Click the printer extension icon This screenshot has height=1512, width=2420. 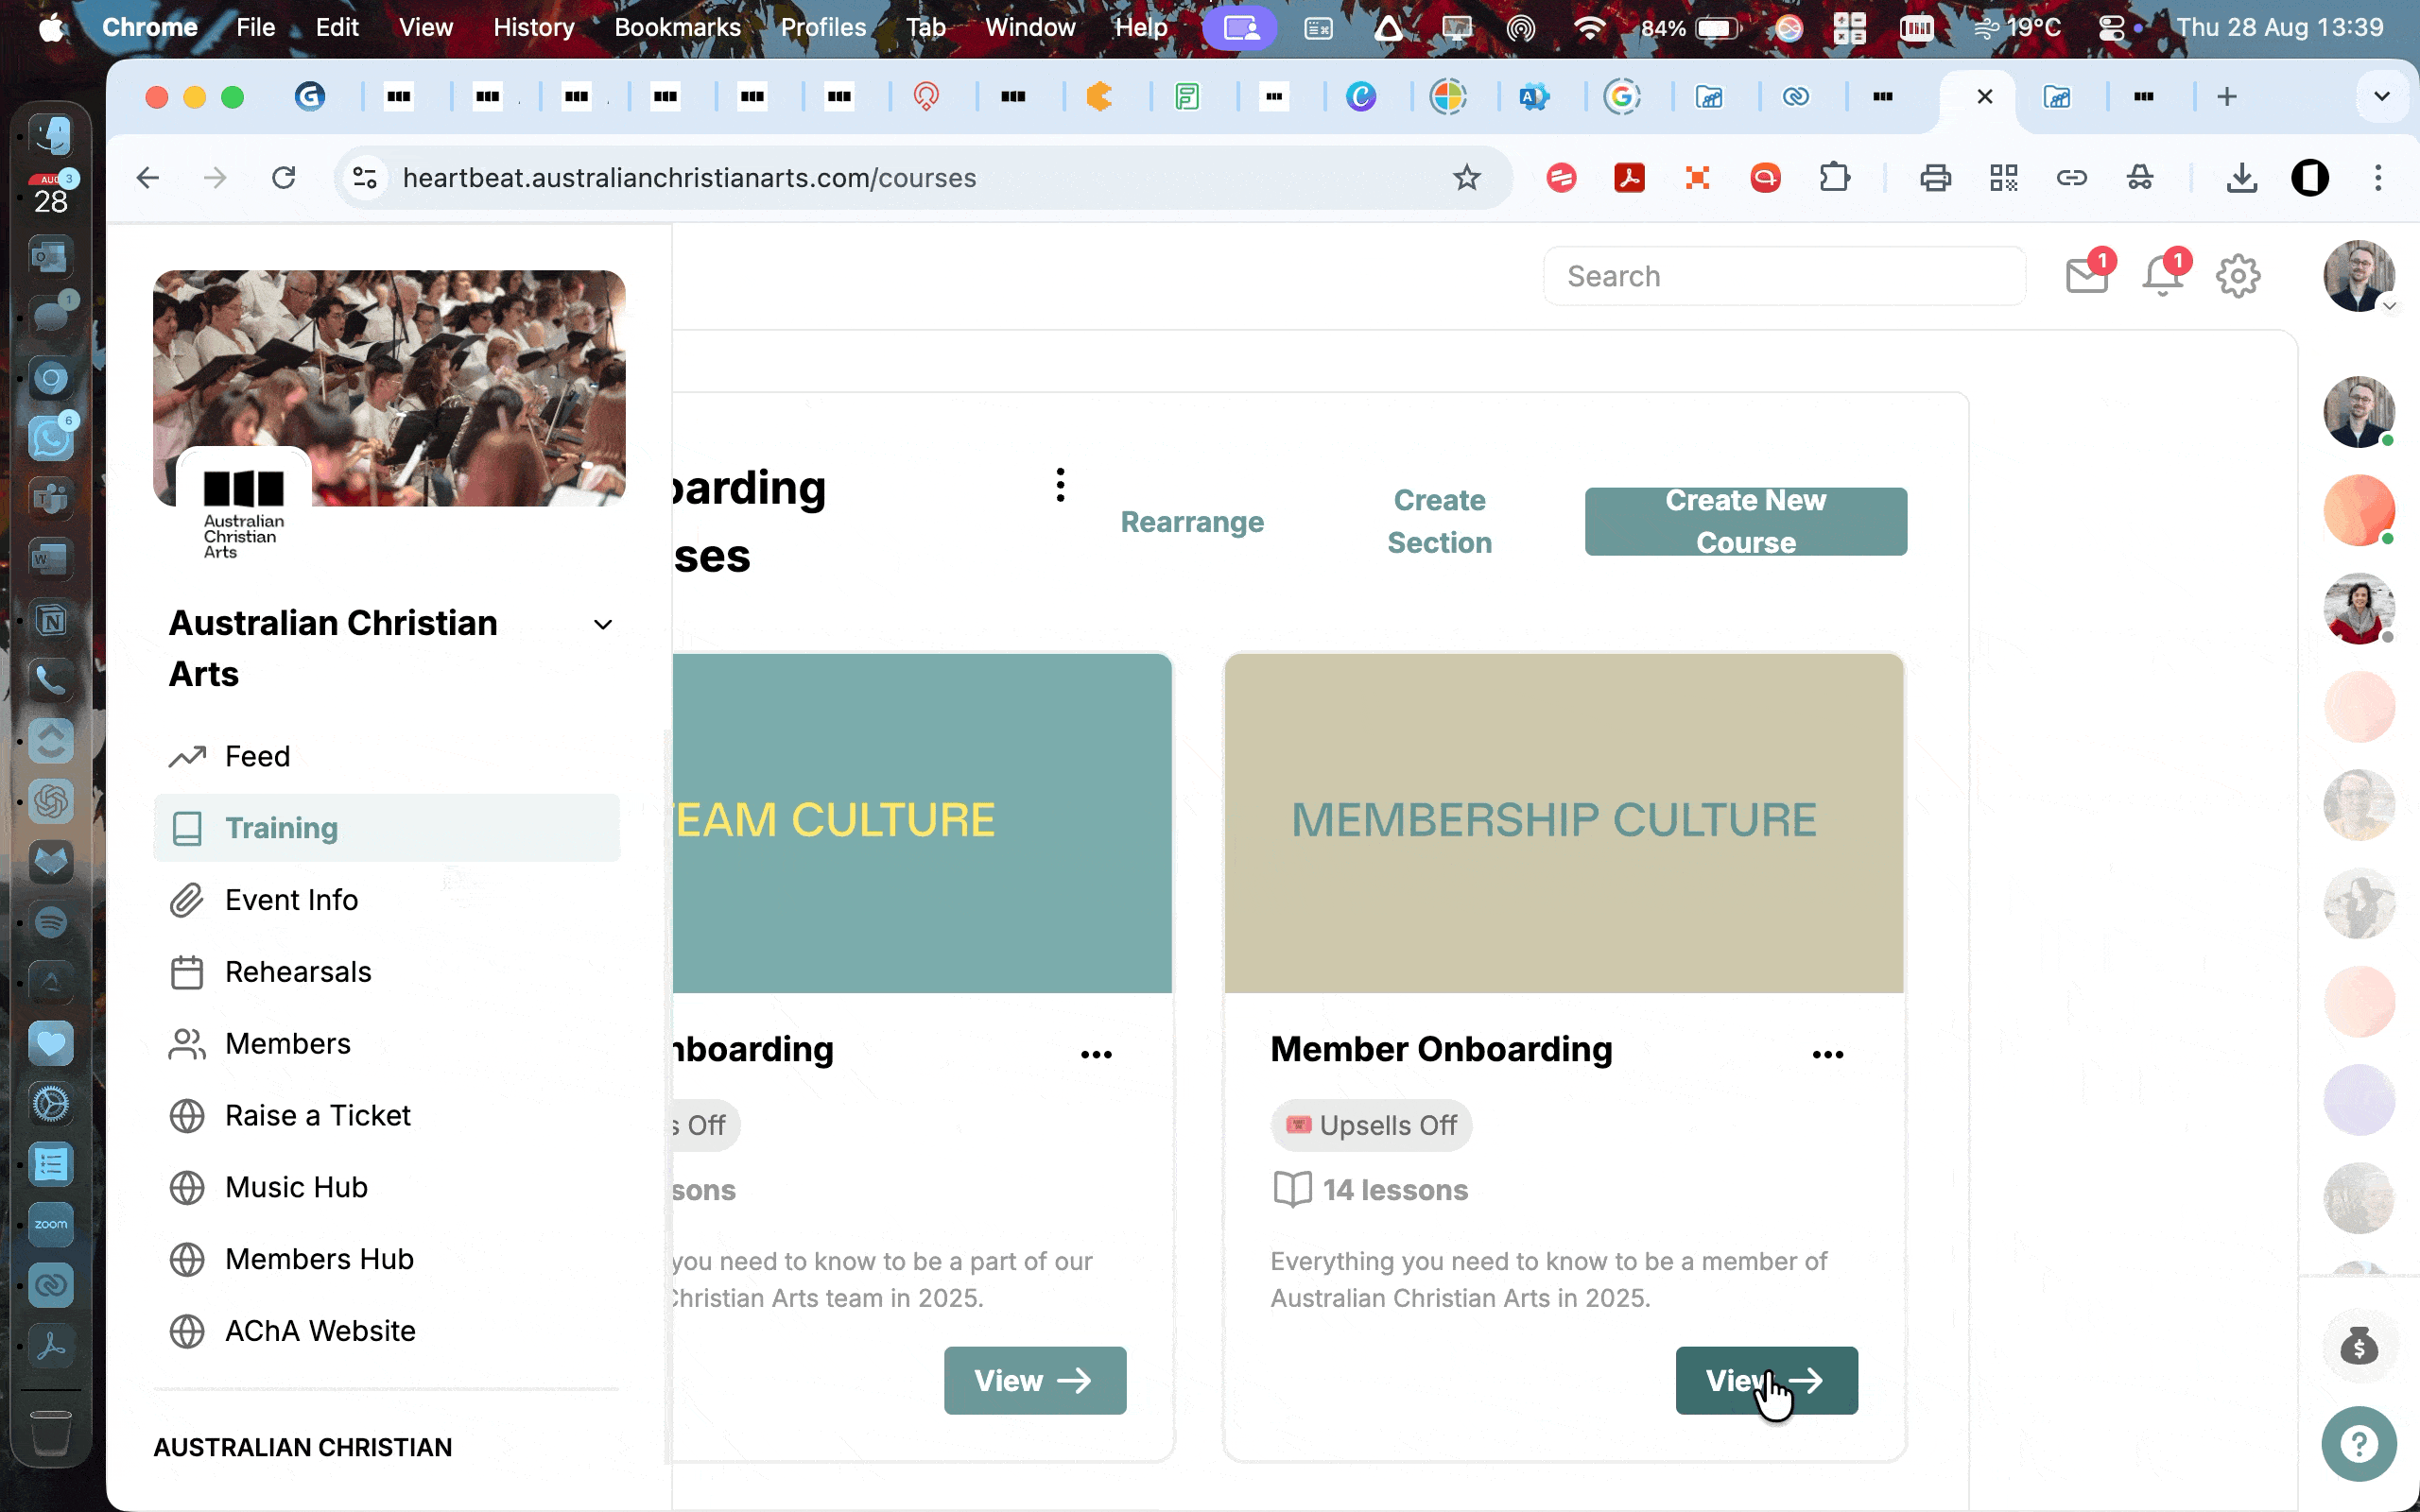tap(1935, 178)
